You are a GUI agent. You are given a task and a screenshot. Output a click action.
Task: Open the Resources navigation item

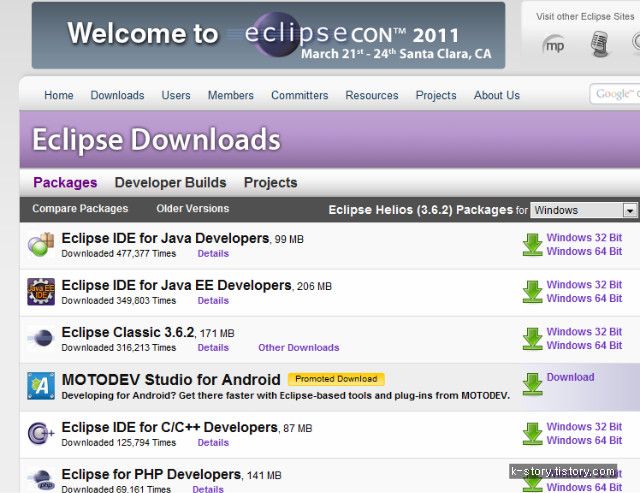(x=372, y=95)
